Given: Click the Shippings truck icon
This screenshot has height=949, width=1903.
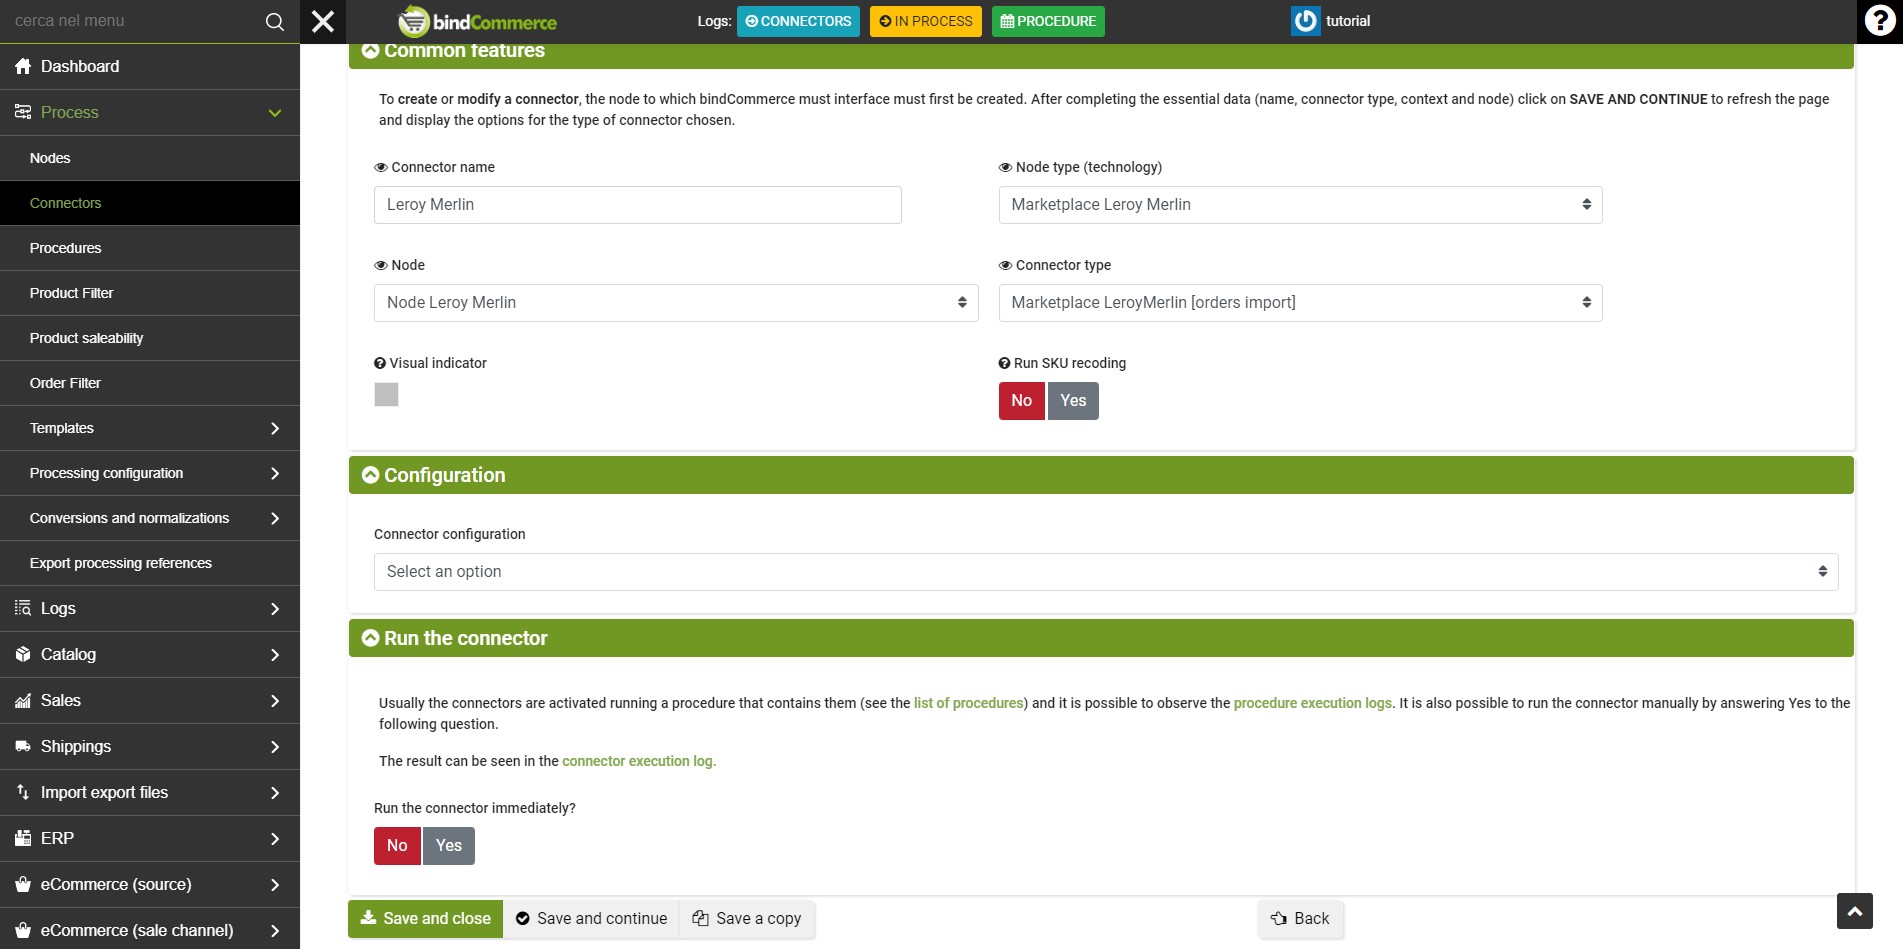Looking at the screenshot, I should (23, 746).
